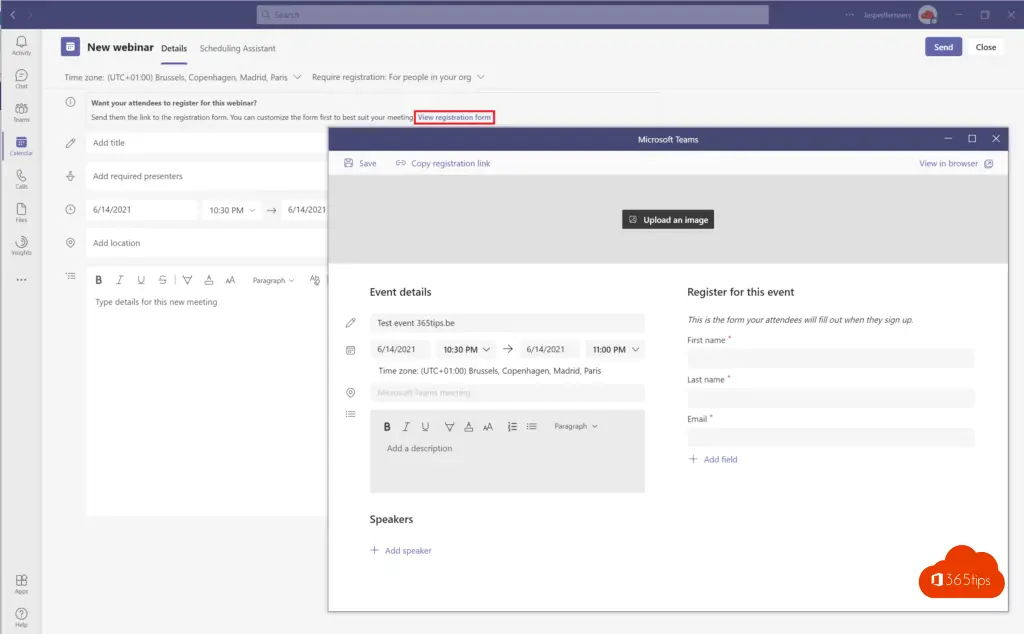
Task: Apply underline in the registration description editor
Action: tap(425, 426)
